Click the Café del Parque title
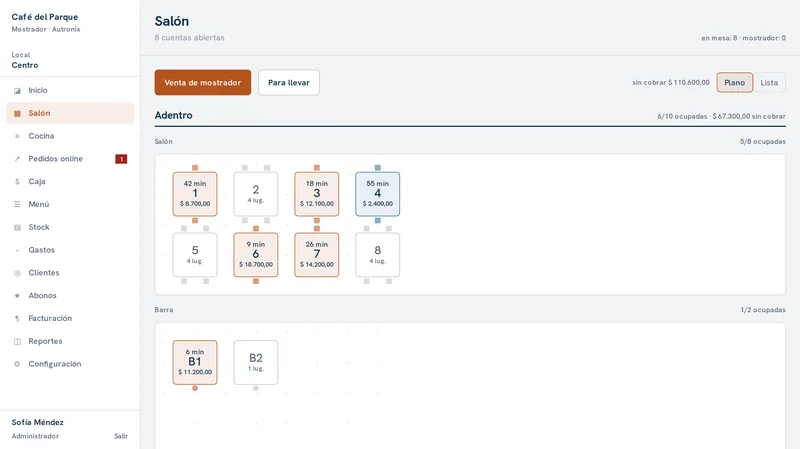This screenshot has width=800, height=449. point(45,17)
